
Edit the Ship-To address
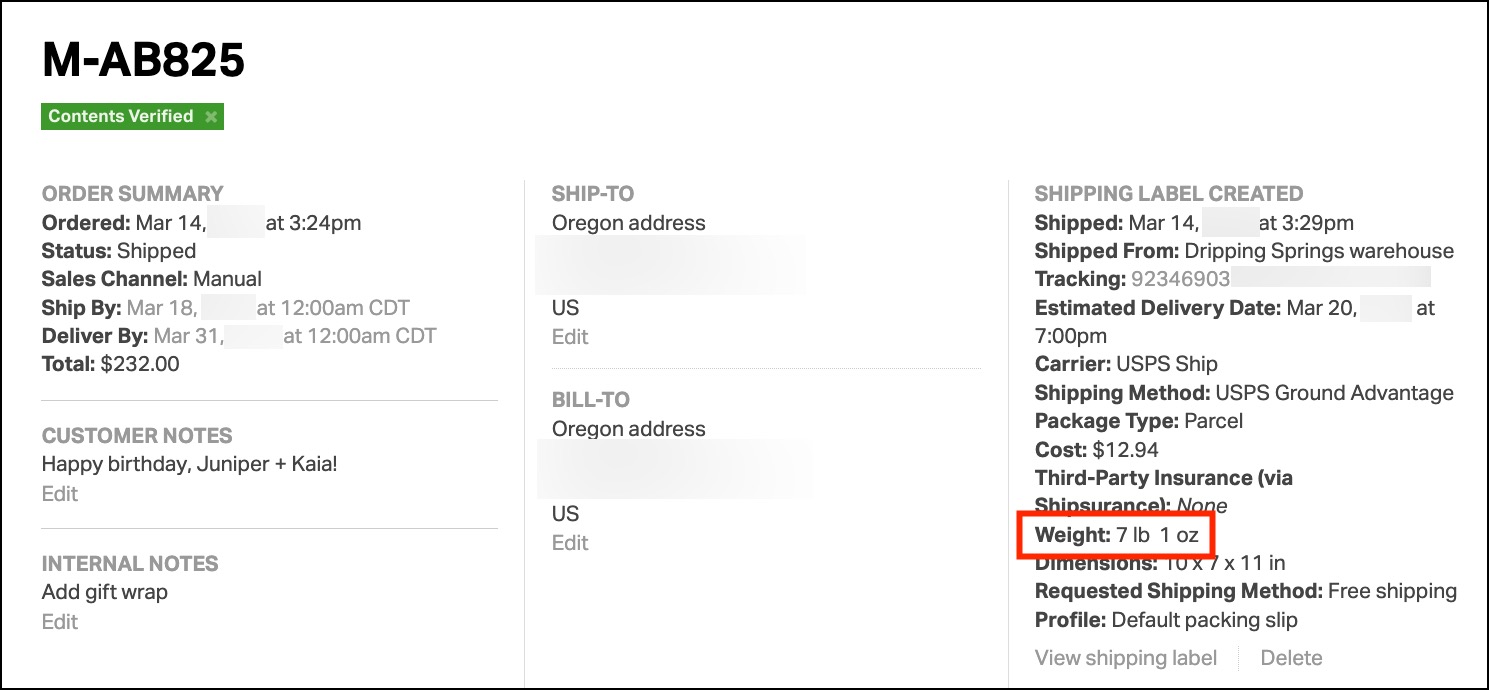(x=570, y=336)
